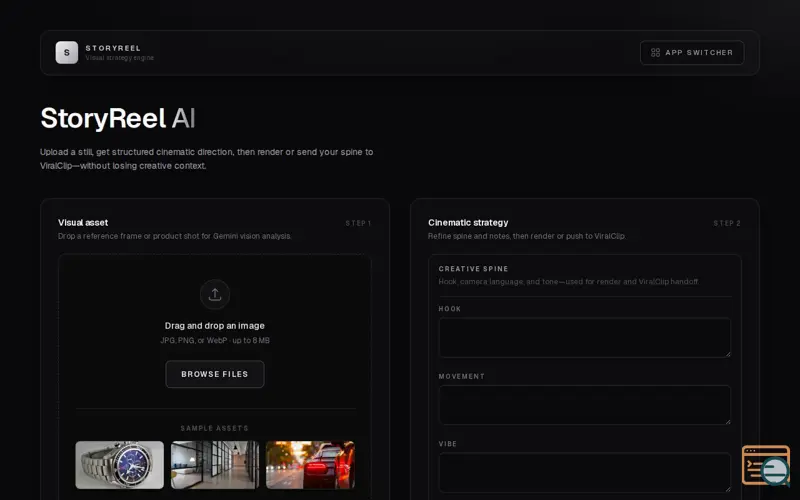
Task: Click the 'VIBE' field label
Action: (448, 444)
